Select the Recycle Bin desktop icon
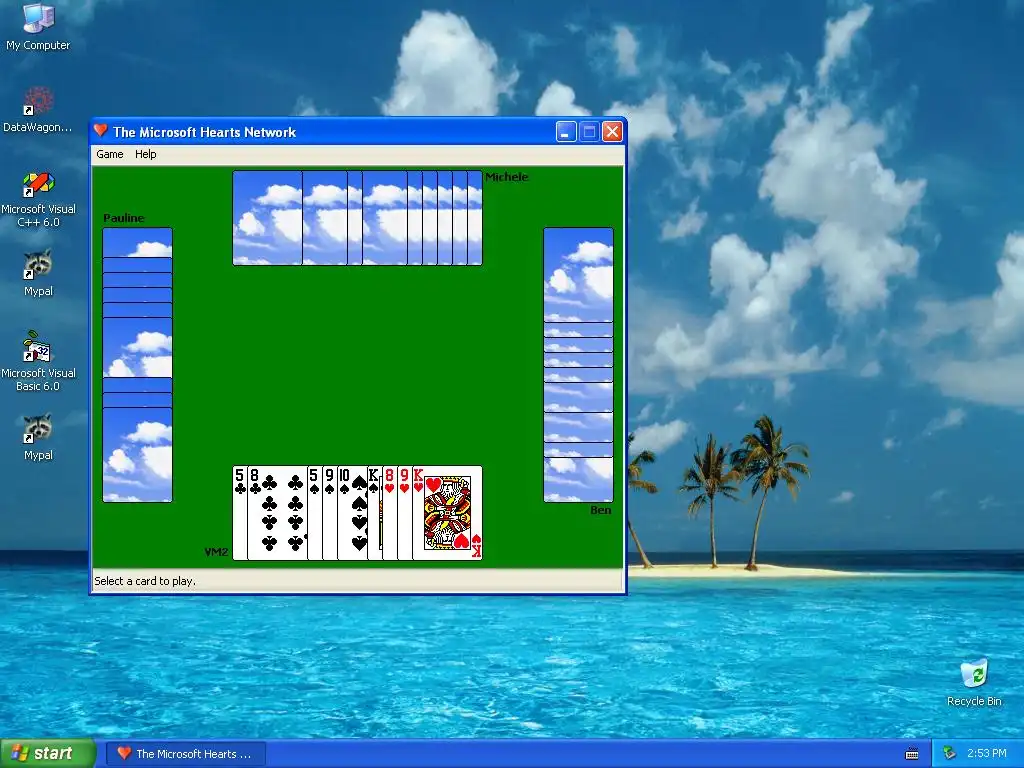 [974, 683]
